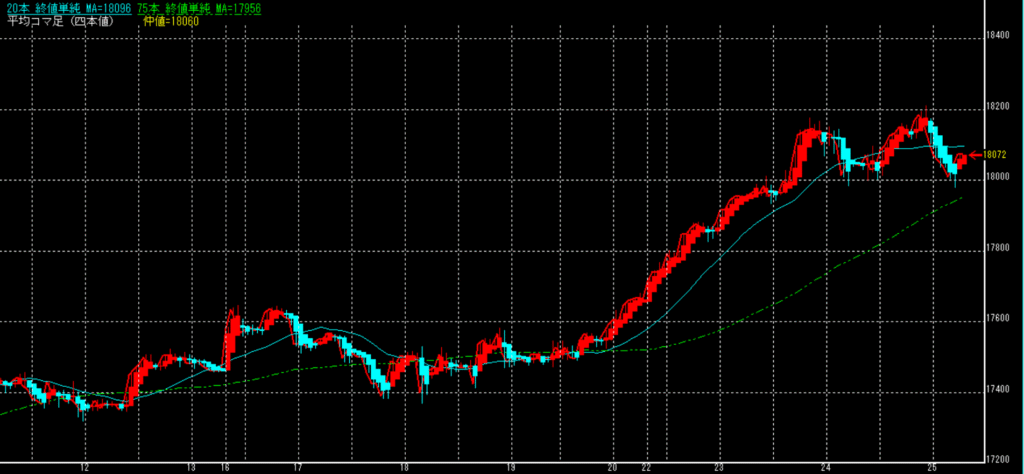Image resolution: width=1024 pixels, height=474 pixels.
Task: Click the 18200 price axis label
Action: click(x=996, y=105)
